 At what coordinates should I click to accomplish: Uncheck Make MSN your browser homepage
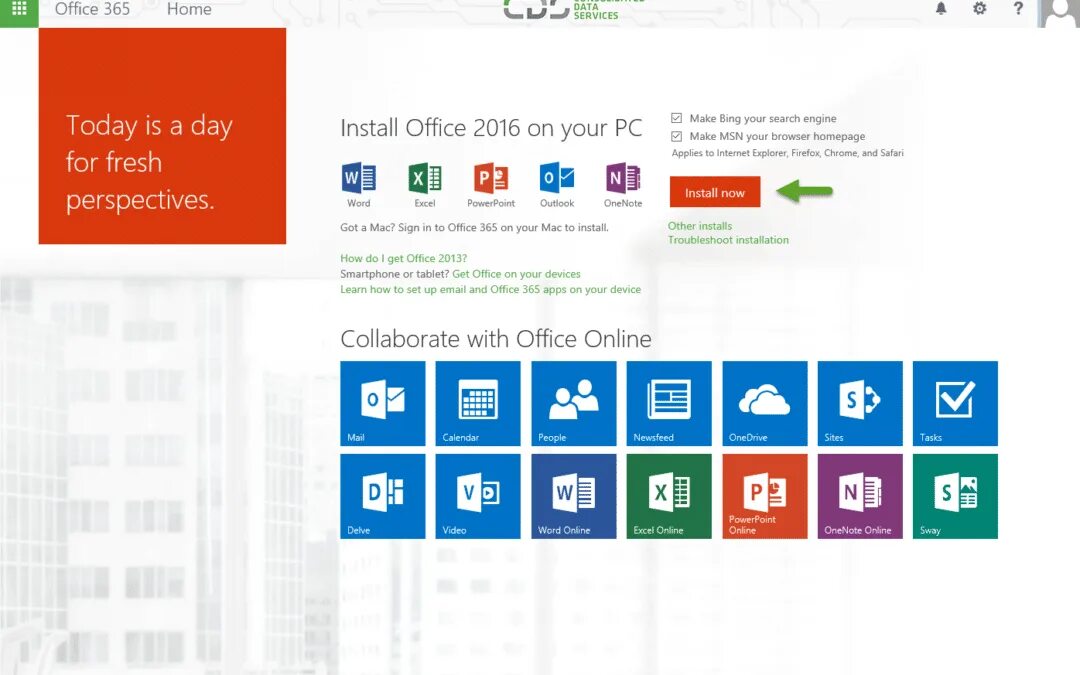point(676,136)
